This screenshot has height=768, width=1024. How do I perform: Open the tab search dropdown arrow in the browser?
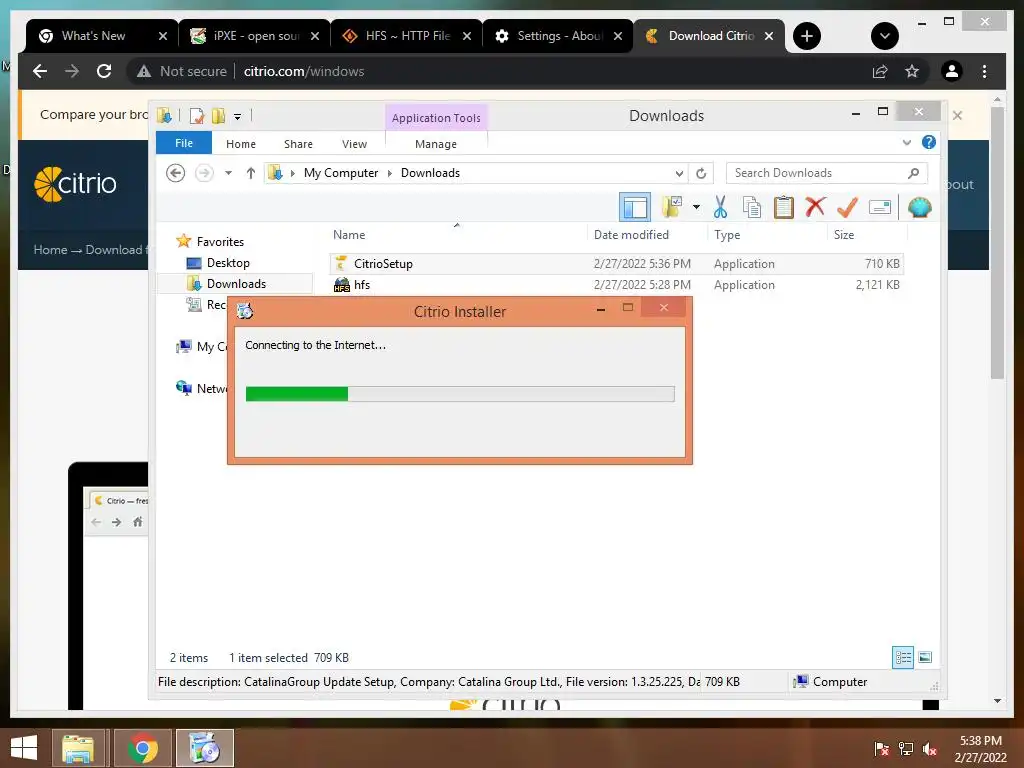coord(885,36)
